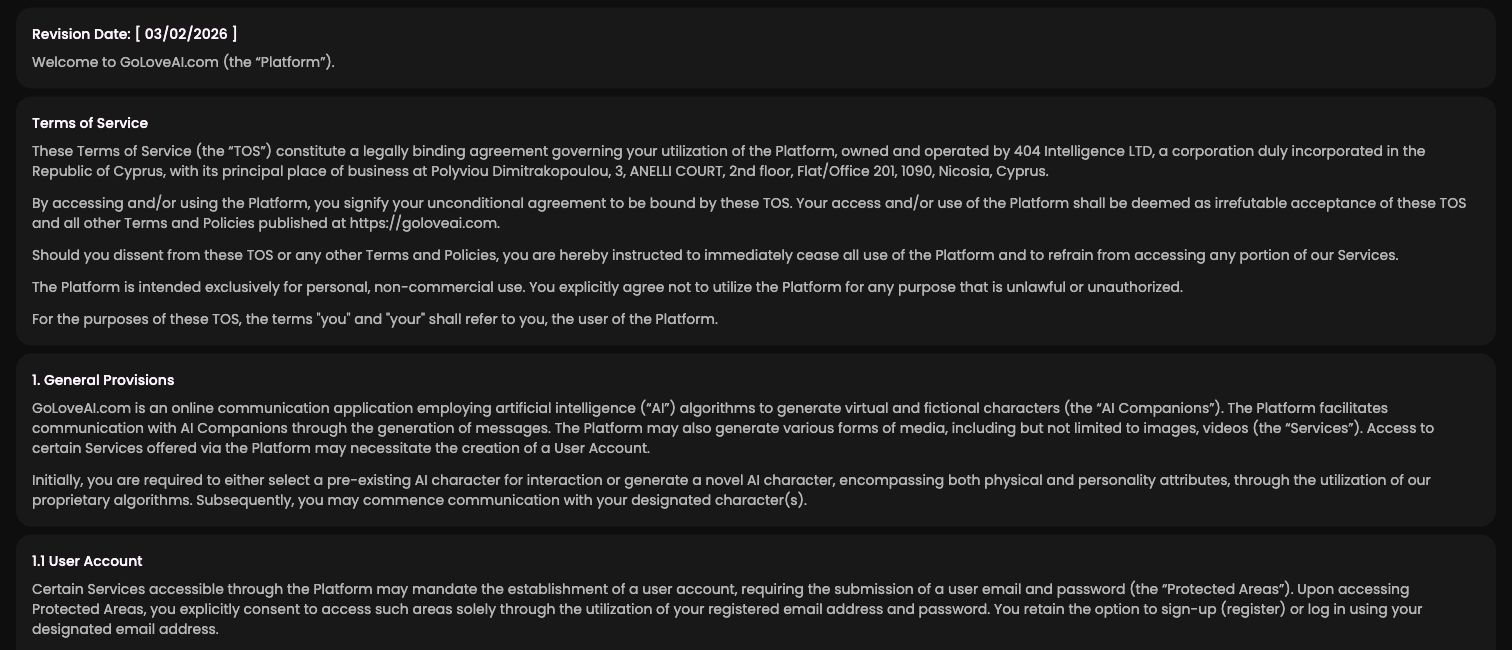Click the paragraph starting 'By accessing and/or using'
1512x650 pixels.
click(x=749, y=213)
